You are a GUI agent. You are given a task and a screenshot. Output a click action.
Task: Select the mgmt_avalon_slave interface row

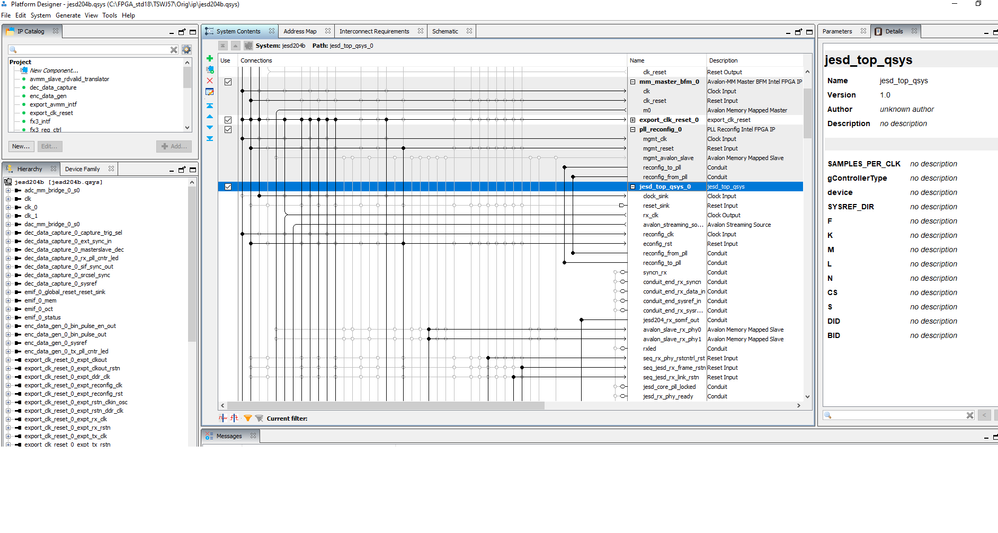(668, 158)
